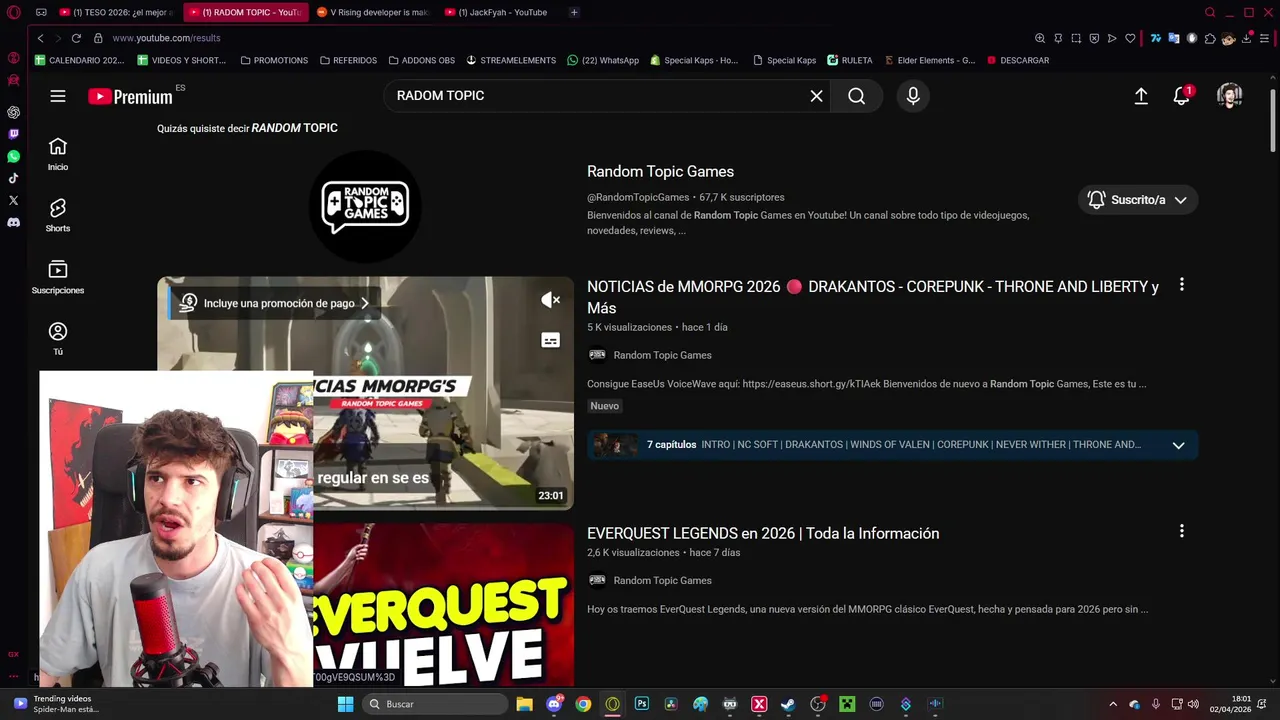Screen dimensions: 1280x720
Task: Go to Inicio in YouTube sidebar
Action: tap(58, 154)
